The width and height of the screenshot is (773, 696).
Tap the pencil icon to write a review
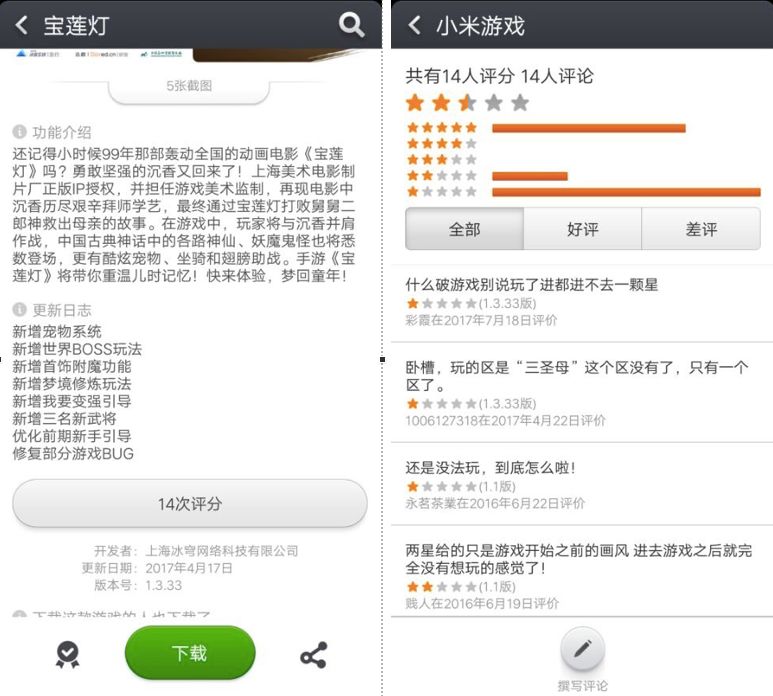(x=583, y=649)
